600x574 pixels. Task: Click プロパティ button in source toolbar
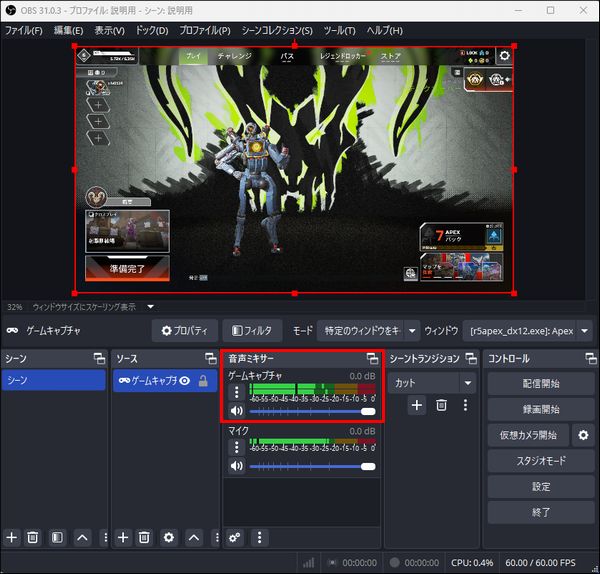(185, 331)
